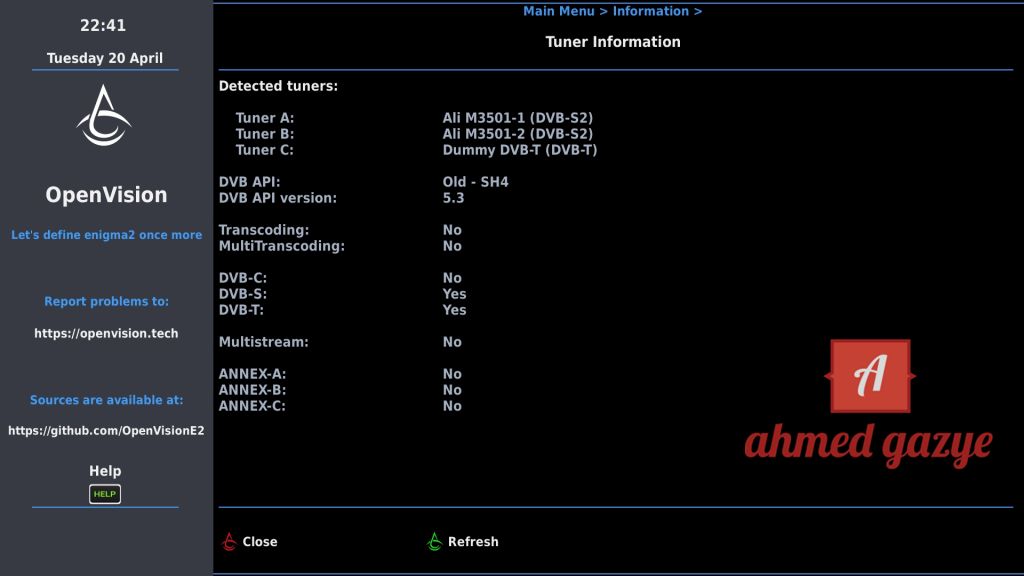The image size is (1024, 576).
Task: Click the No value for Transcoding
Action: pos(452,230)
